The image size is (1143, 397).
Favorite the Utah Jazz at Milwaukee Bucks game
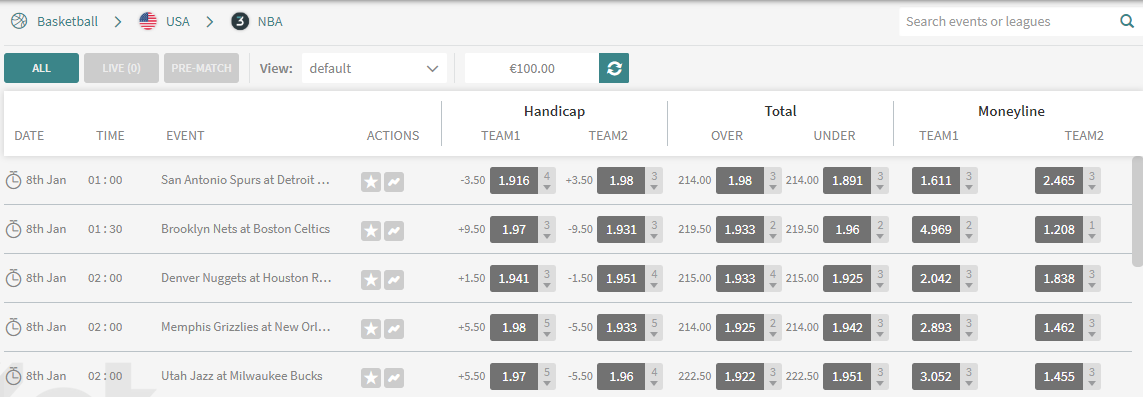tap(371, 377)
